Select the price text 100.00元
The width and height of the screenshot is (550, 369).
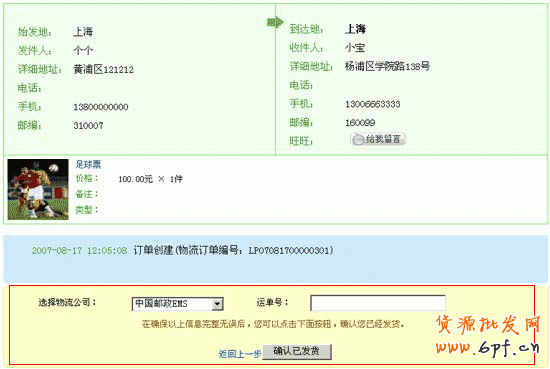135,179
